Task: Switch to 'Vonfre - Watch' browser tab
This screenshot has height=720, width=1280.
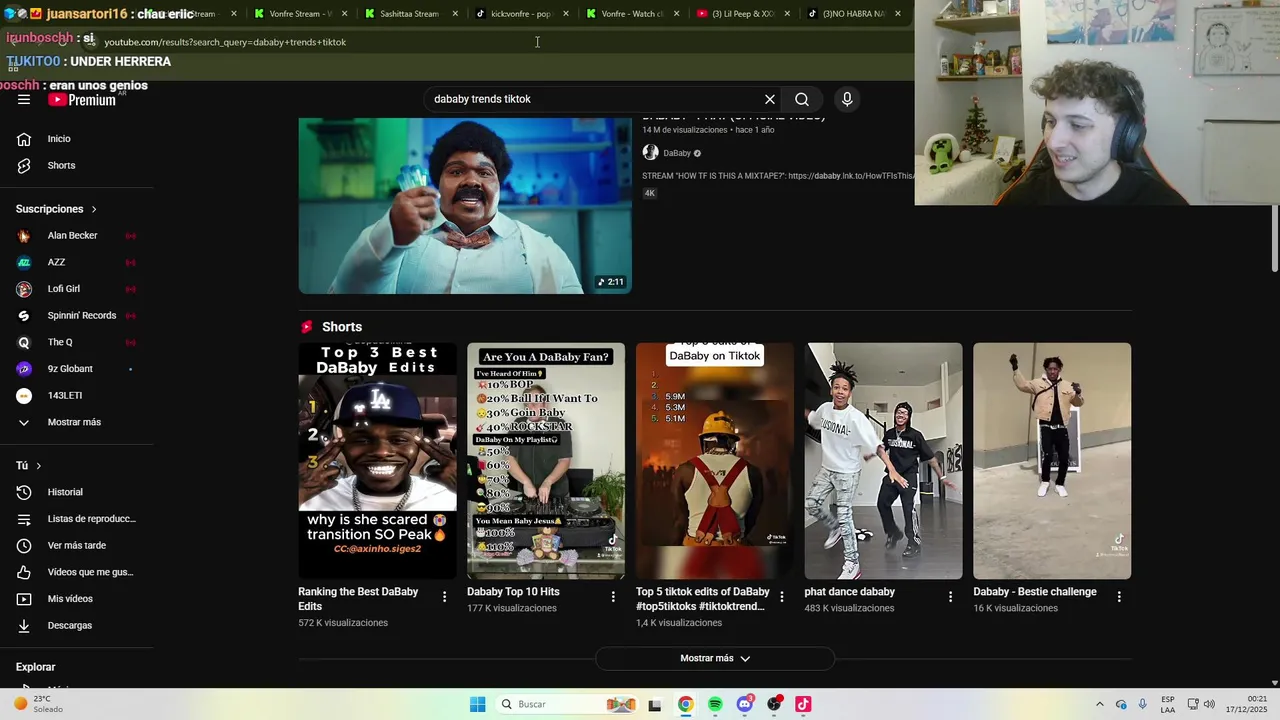Action: [x=632, y=14]
